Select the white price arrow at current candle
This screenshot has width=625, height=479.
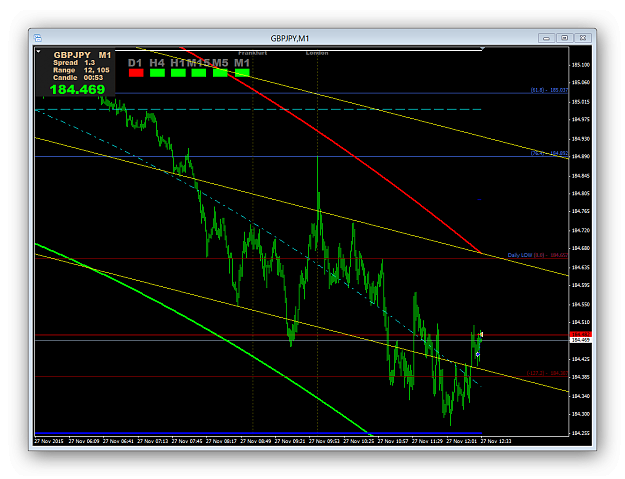tap(481, 334)
